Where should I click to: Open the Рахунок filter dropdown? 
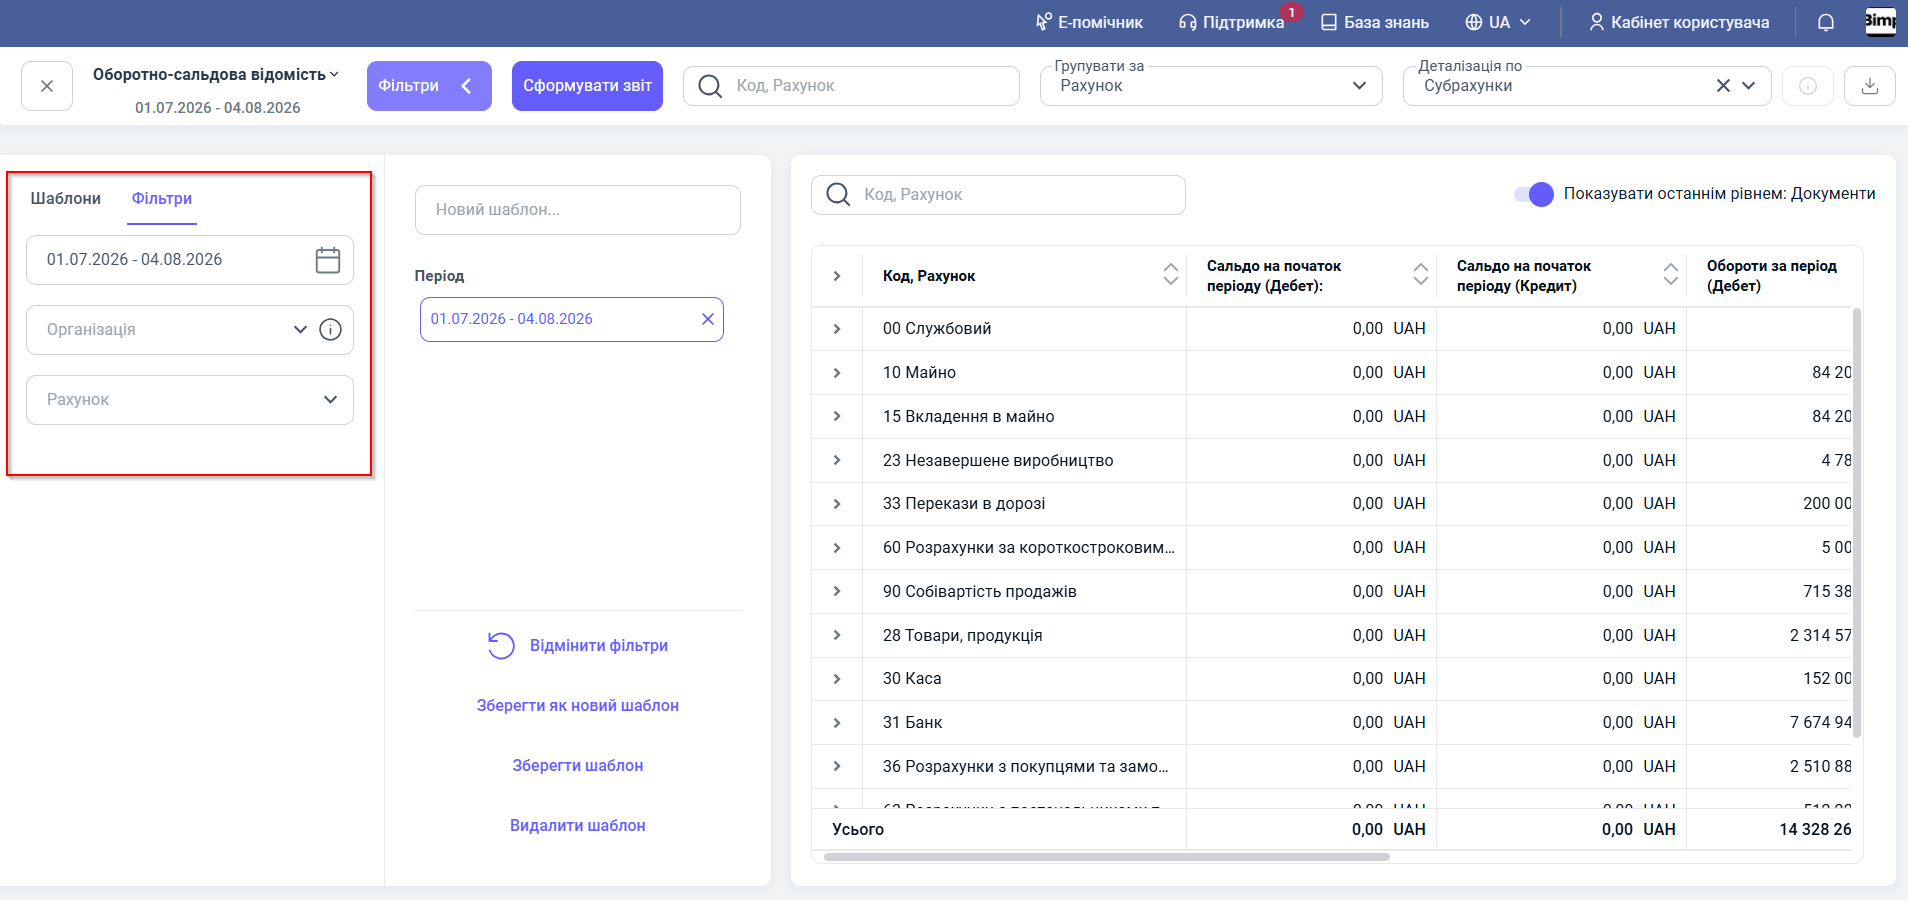pos(190,400)
